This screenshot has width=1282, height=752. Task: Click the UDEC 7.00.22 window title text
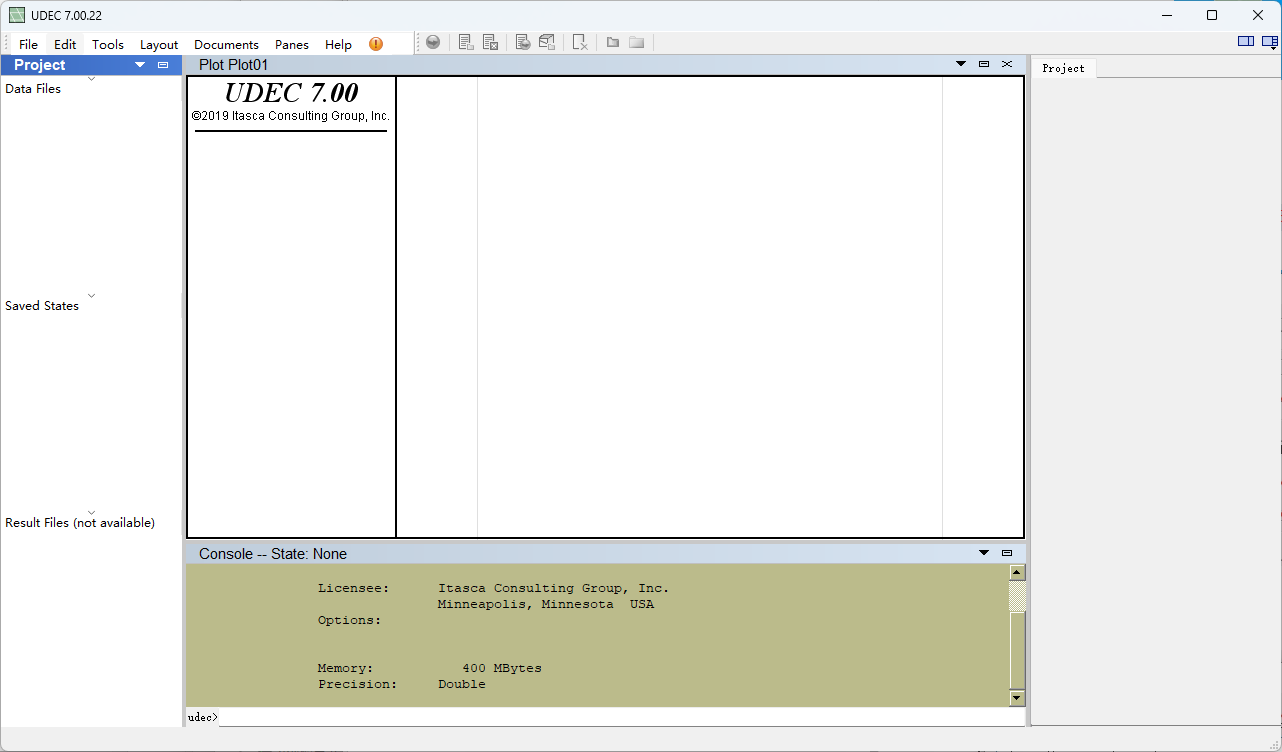tap(66, 15)
